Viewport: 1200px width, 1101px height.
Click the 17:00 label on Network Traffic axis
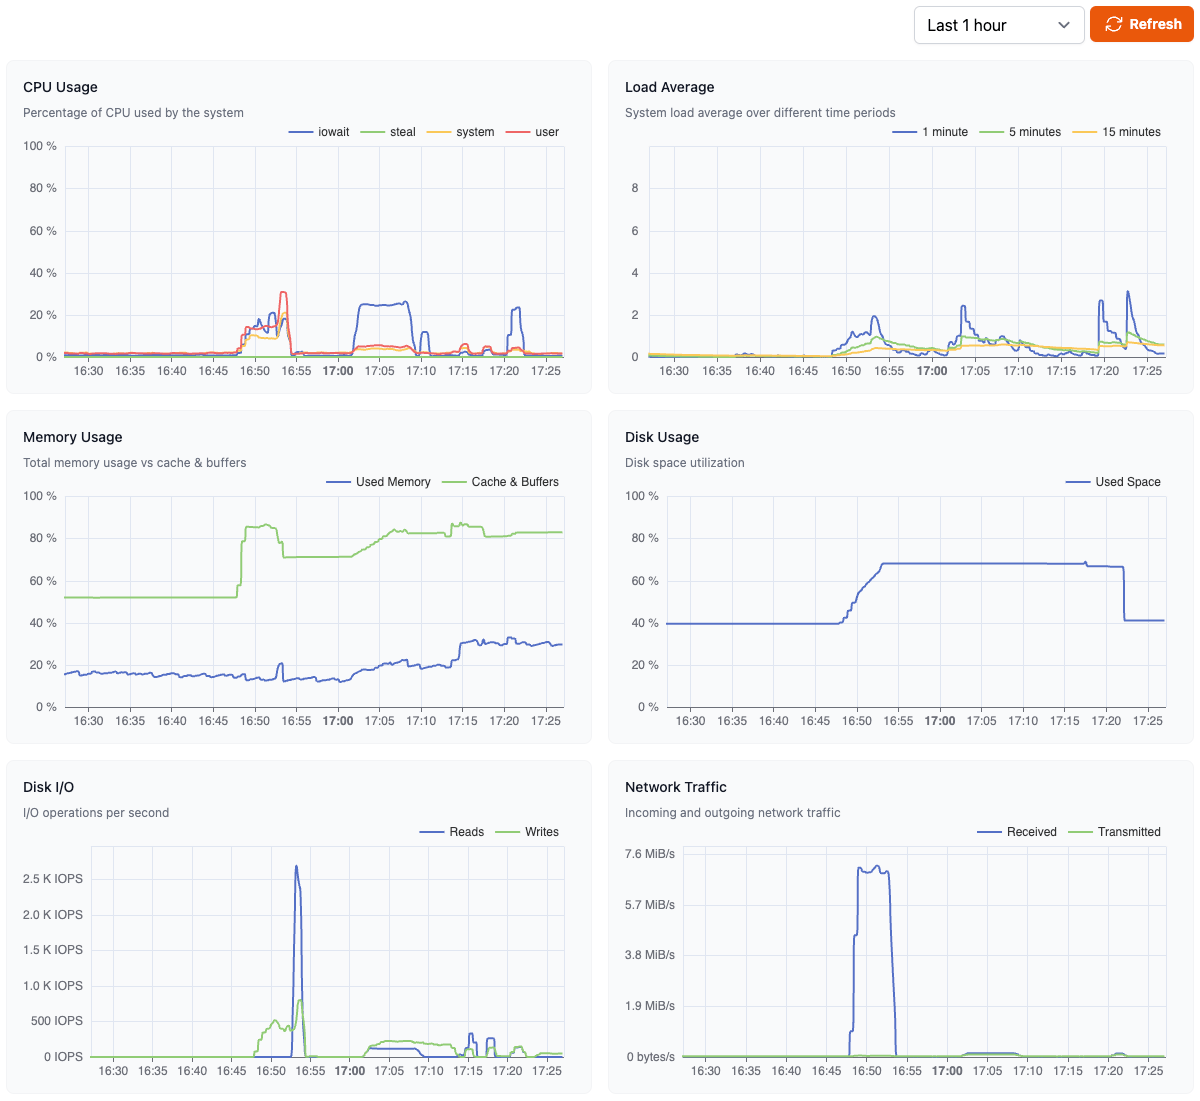click(x=947, y=1071)
